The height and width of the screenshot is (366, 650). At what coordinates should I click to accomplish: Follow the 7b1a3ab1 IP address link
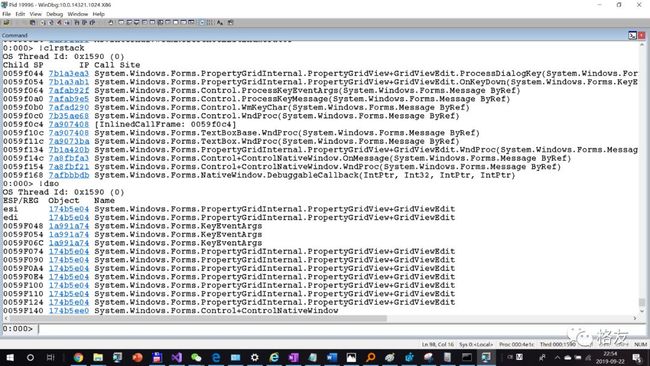[x=69, y=82]
